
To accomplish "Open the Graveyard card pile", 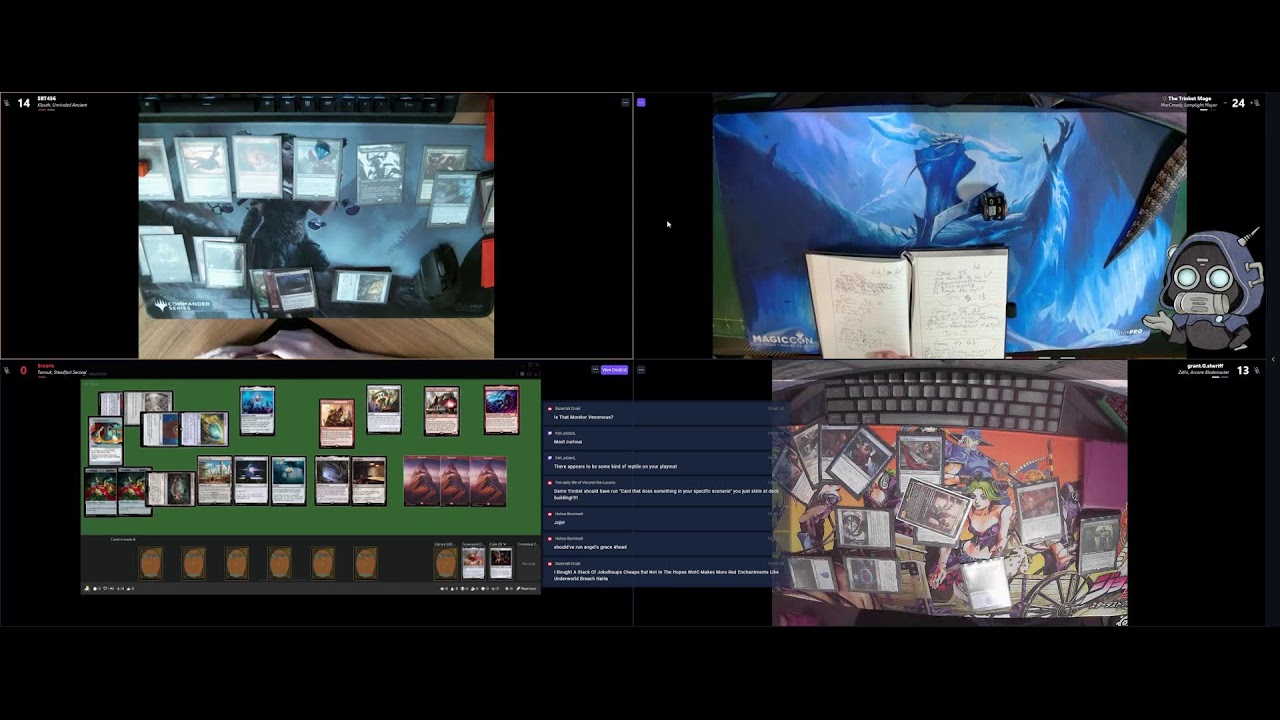I will pos(473,563).
